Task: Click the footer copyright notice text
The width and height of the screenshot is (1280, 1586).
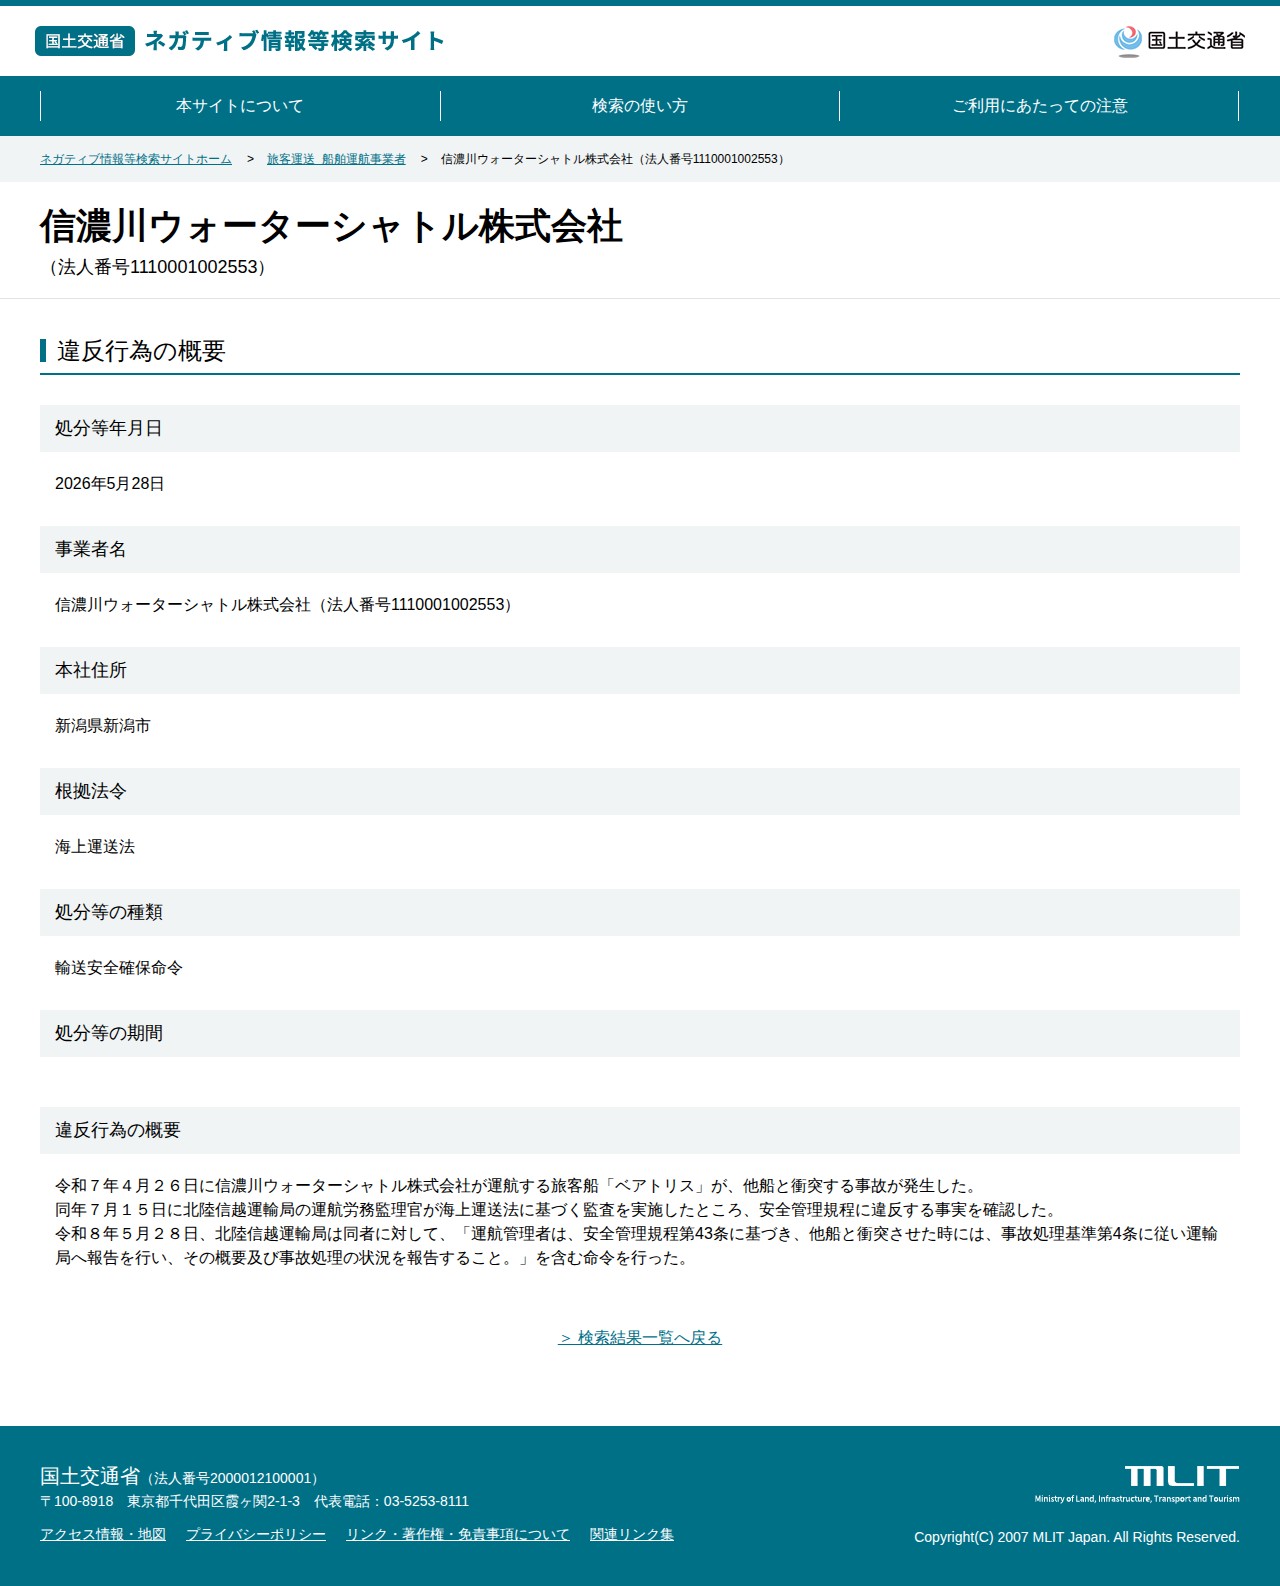Action: point(1077,1537)
